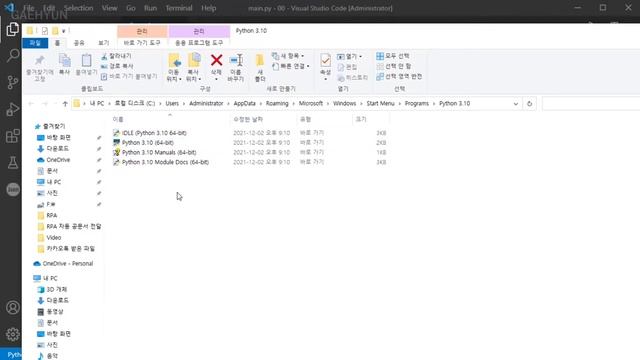640x360 pixels.
Task: Open VS Code Selection menu
Action: [x=78, y=8]
